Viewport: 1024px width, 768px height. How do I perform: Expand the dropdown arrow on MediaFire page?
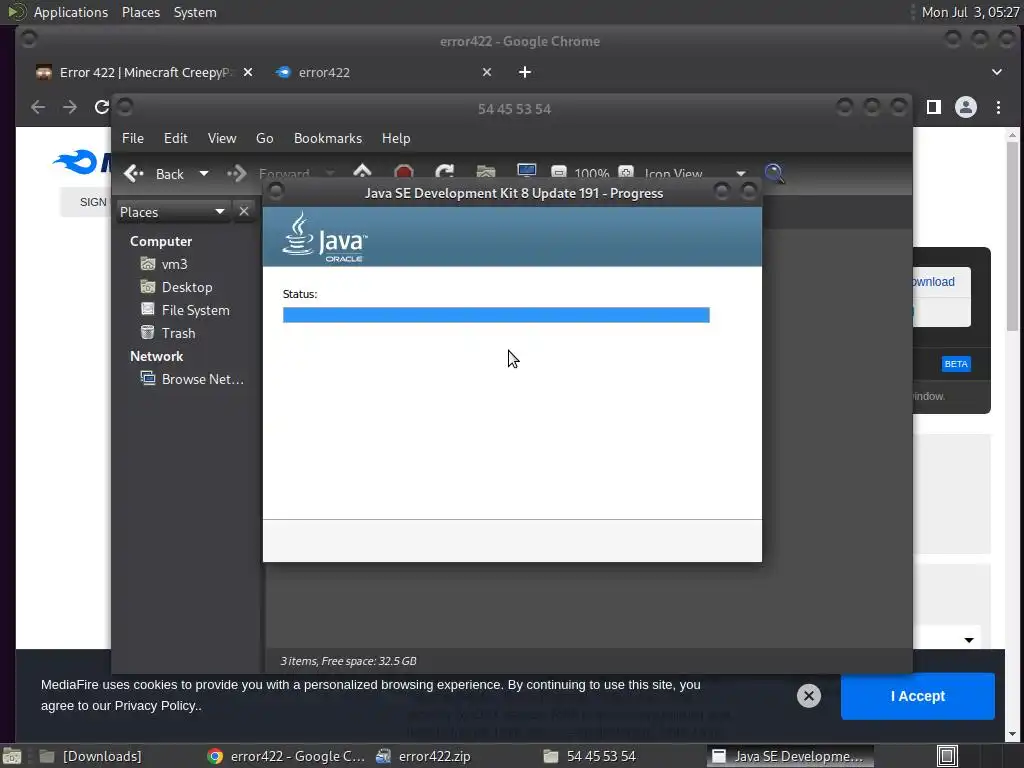969,640
